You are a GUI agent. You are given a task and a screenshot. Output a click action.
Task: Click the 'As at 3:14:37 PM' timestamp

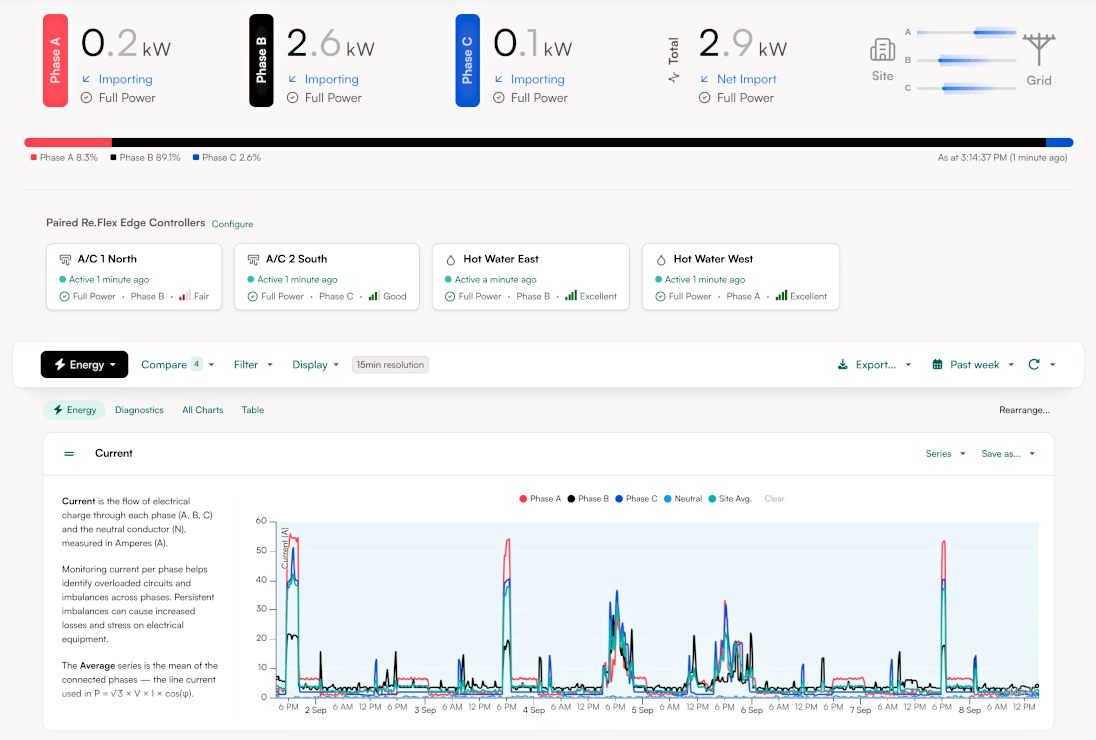click(x=1002, y=158)
